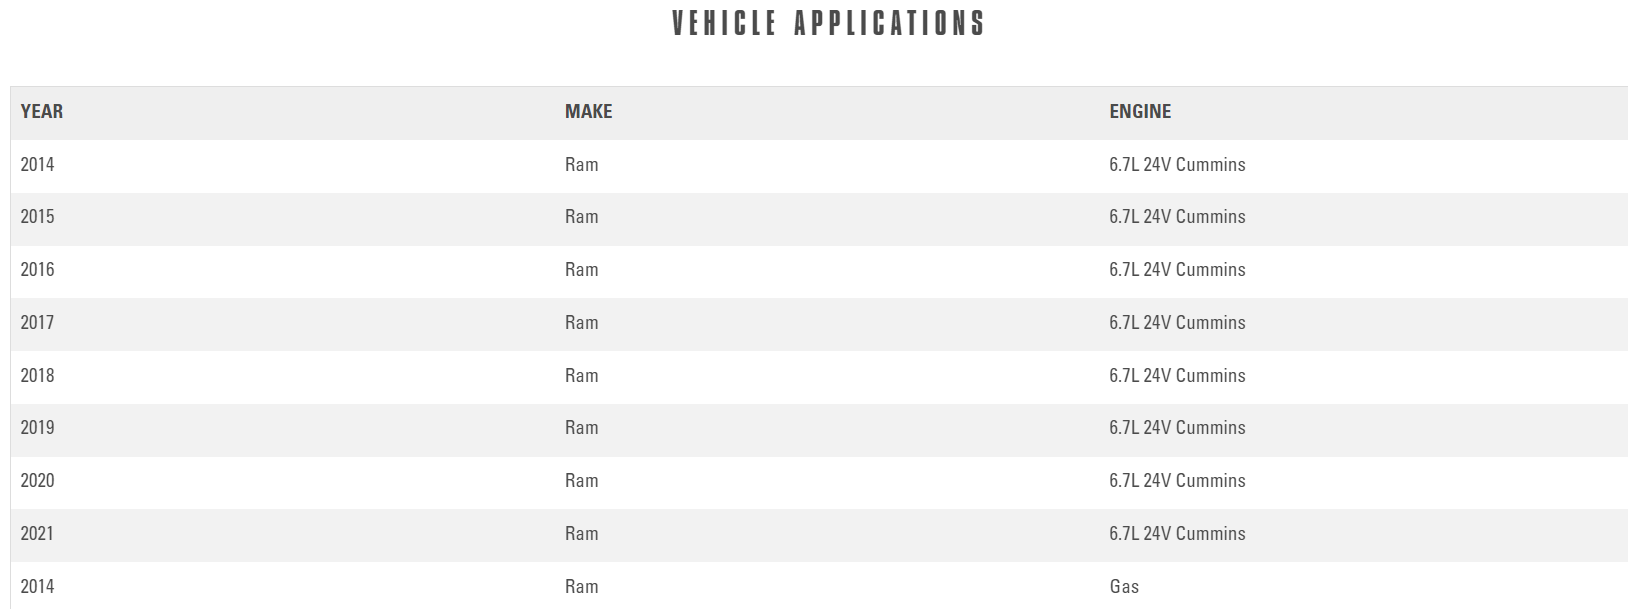Image resolution: width=1628 pixels, height=609 pixels.
Task: Click 6.7L 24V Cummins in the 2021 row
Action: click(1177, 534)
